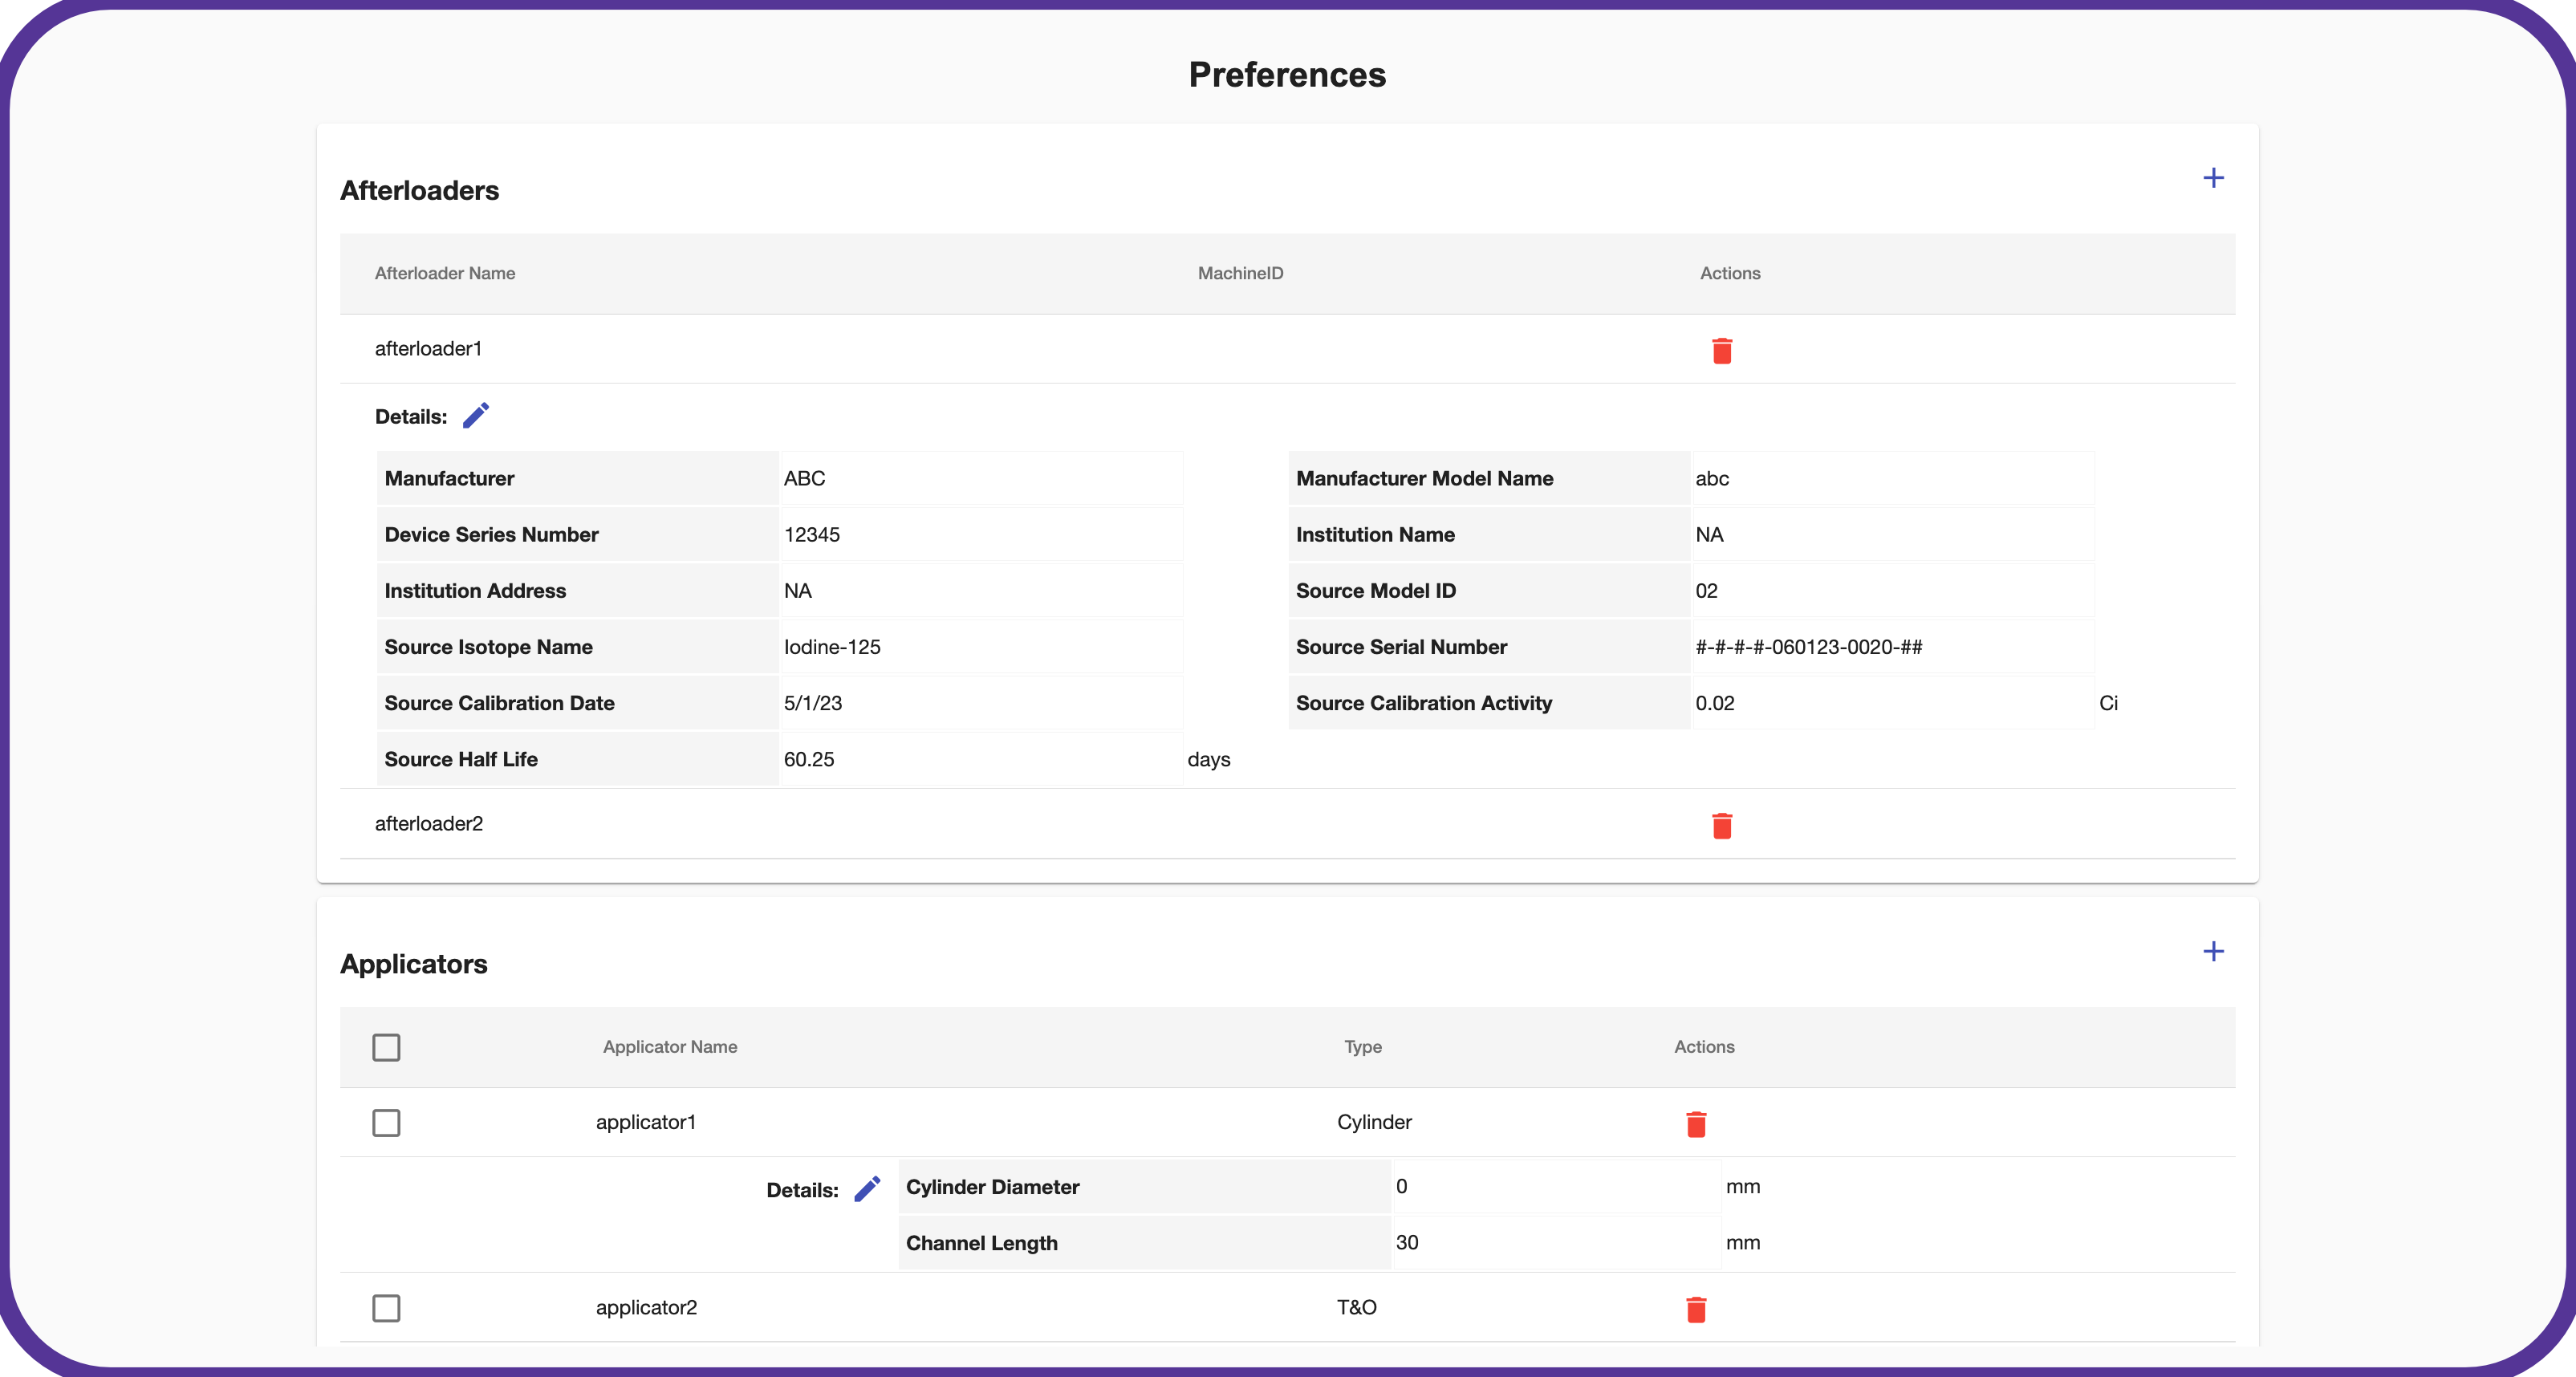
Task: Check the applicator2 row checkbox
Action: 386,1308
